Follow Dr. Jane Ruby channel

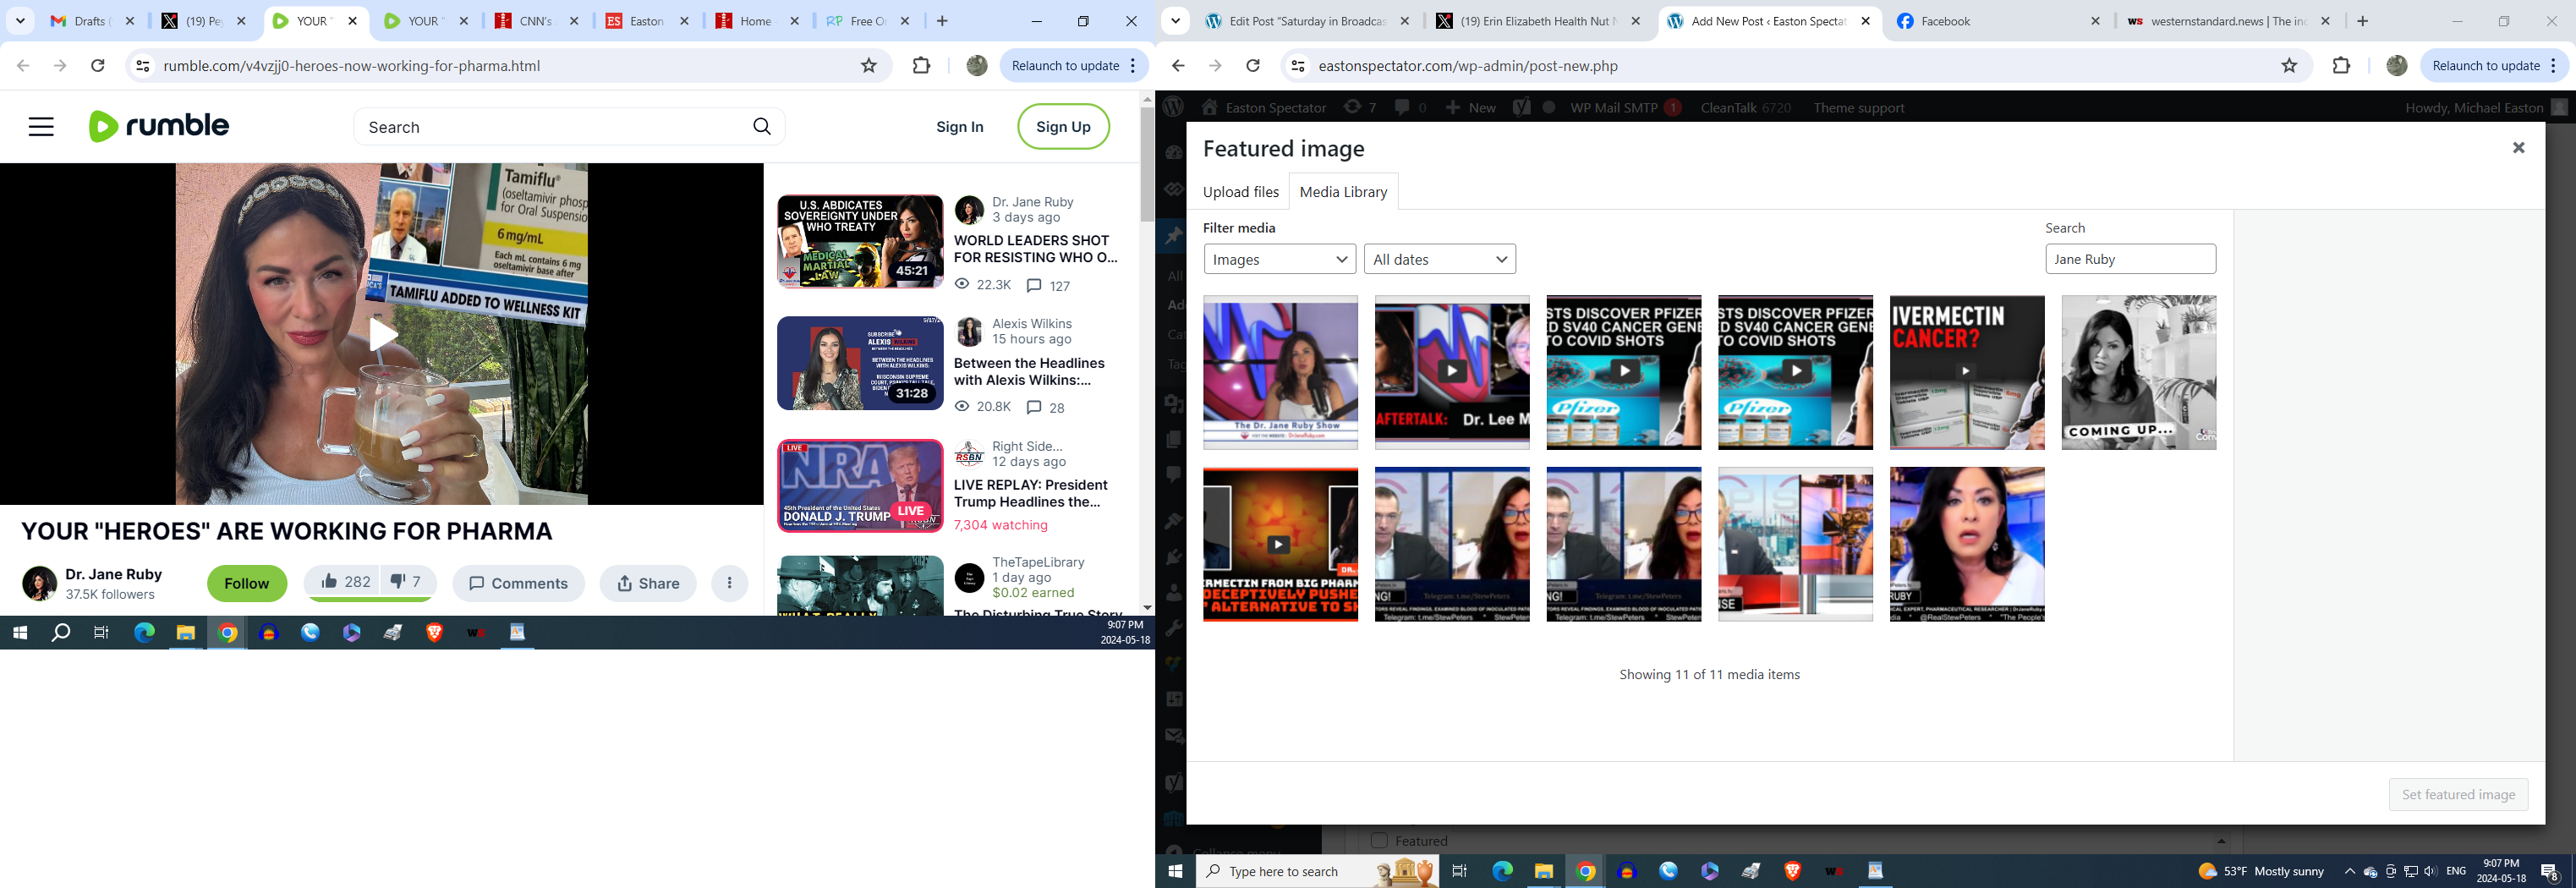coord(246,584)
